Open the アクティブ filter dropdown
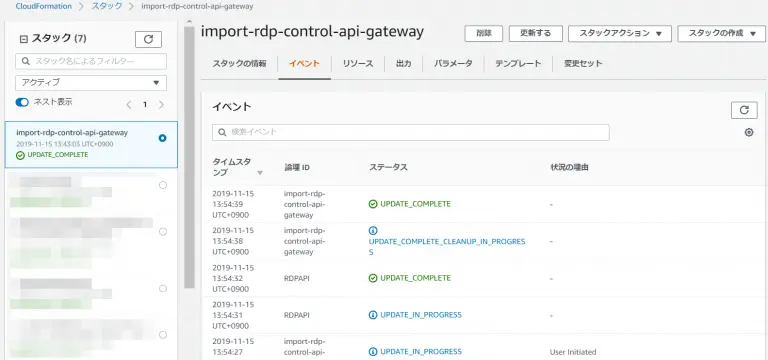The width and height of the screenshot is (768, 360). [x=91, y=83]
